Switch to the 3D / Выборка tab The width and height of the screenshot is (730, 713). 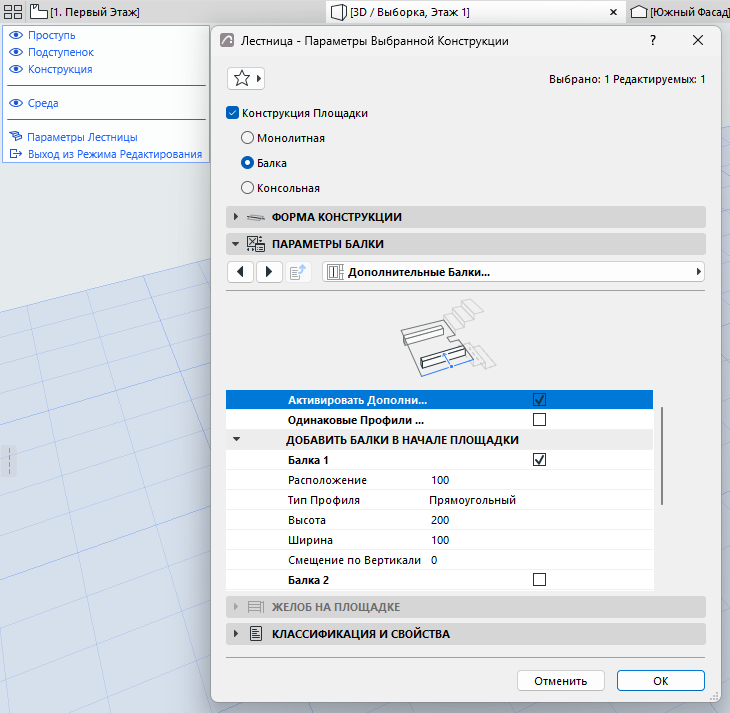click(x=400, y=12)
